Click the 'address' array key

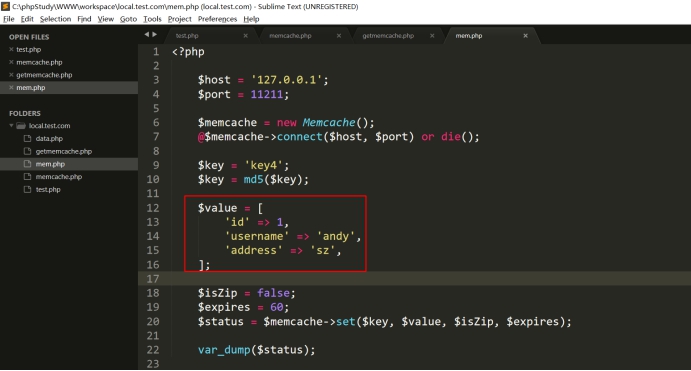[253, 250]
